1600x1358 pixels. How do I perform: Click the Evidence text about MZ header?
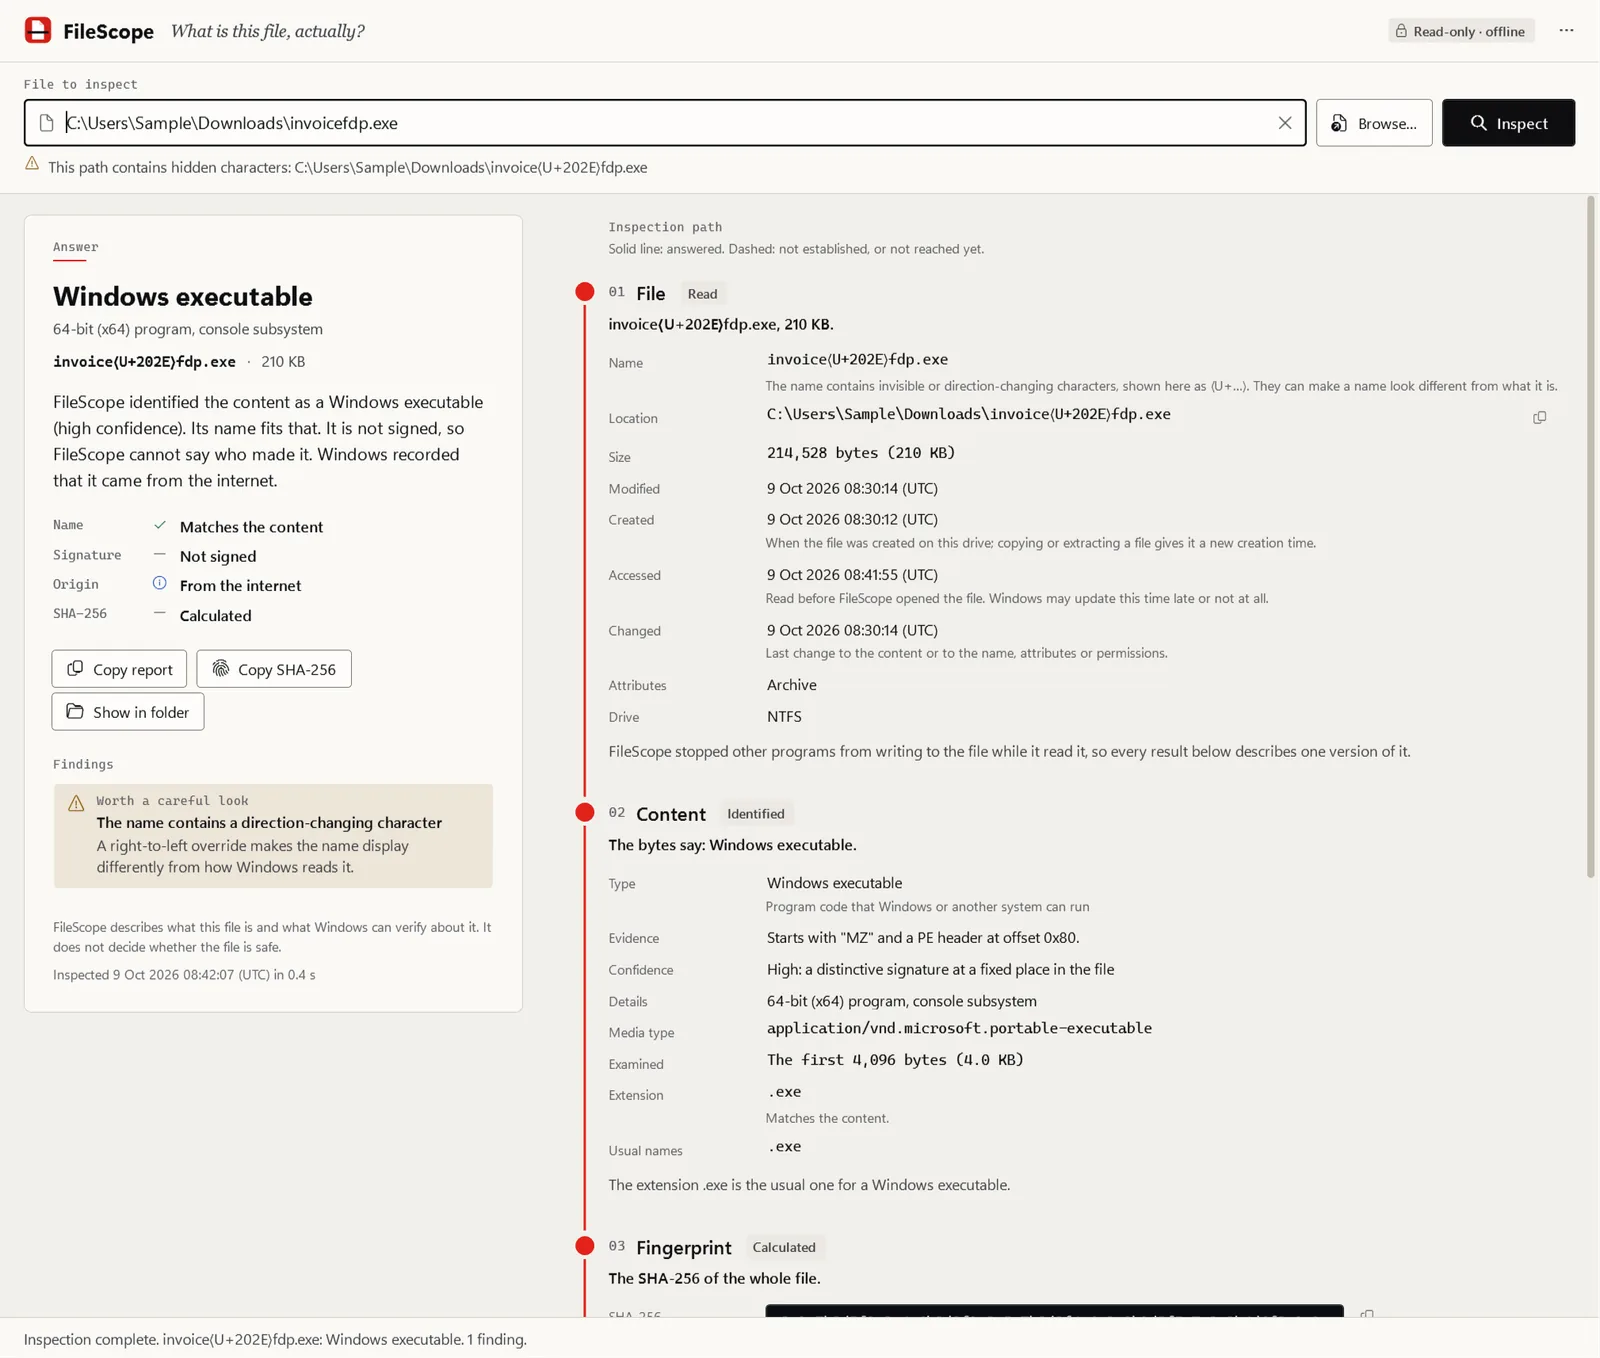[x=923, y=938]
